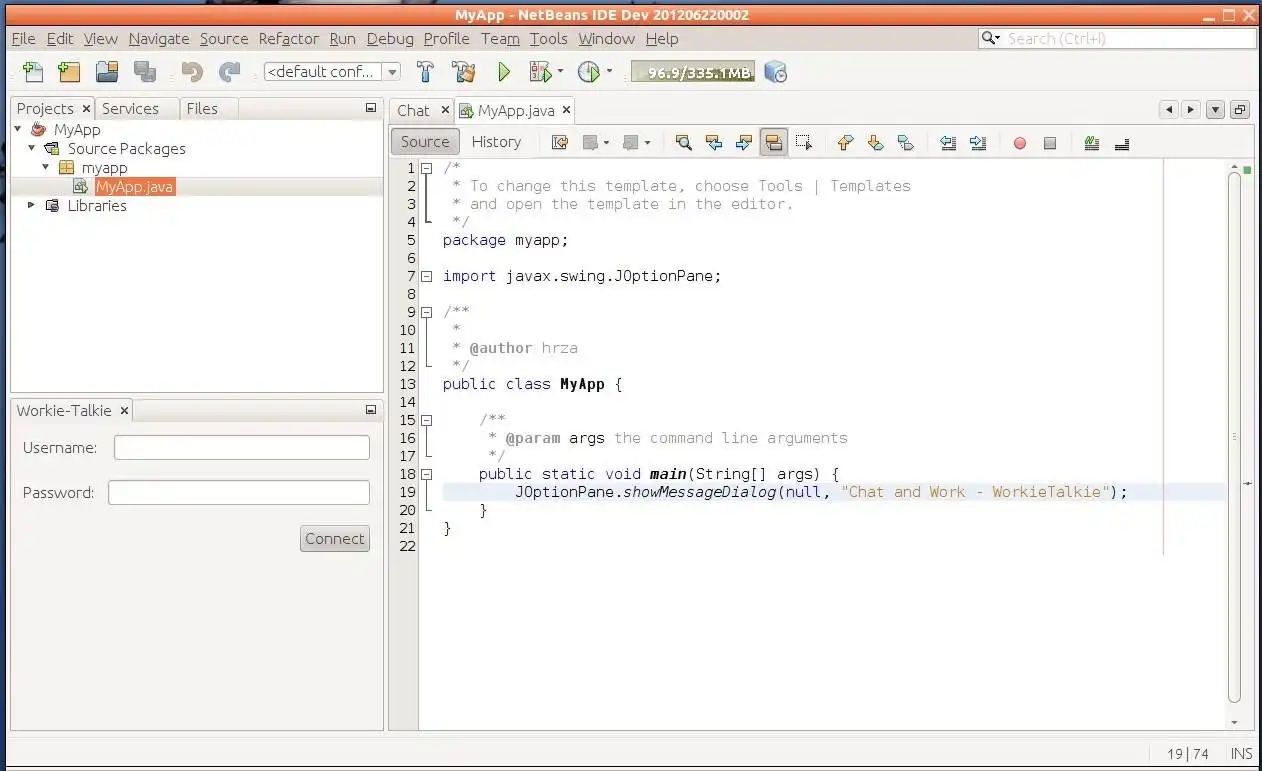Switch to the Chat editor tab
Image resolution: width=1262 pixels, height=771 pixels.
(x=413, y=111)
